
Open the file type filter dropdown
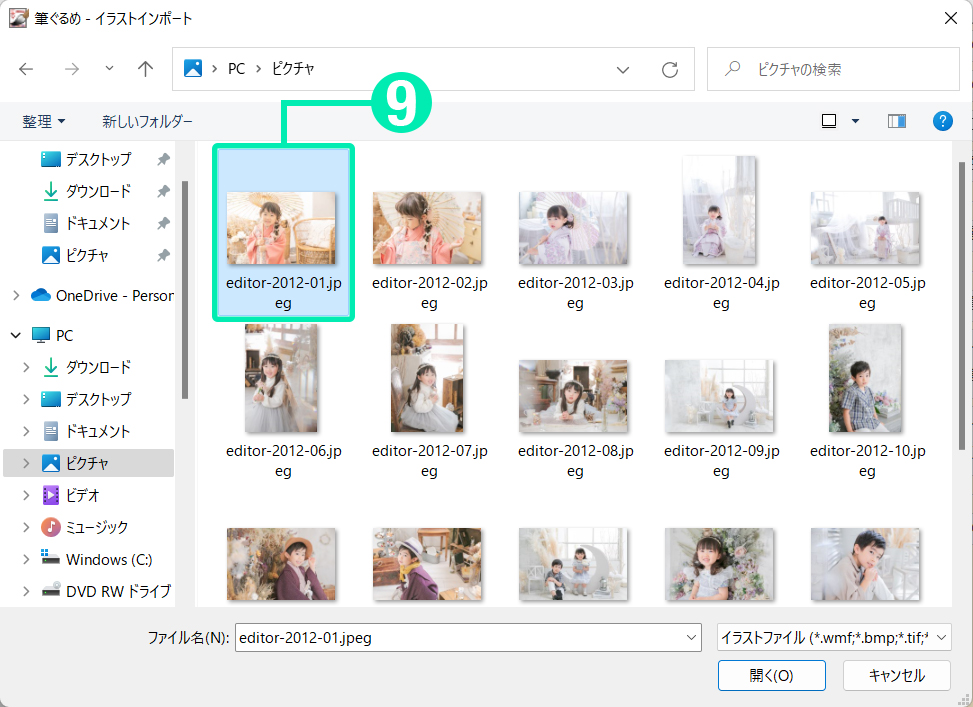tap(833, 637)
